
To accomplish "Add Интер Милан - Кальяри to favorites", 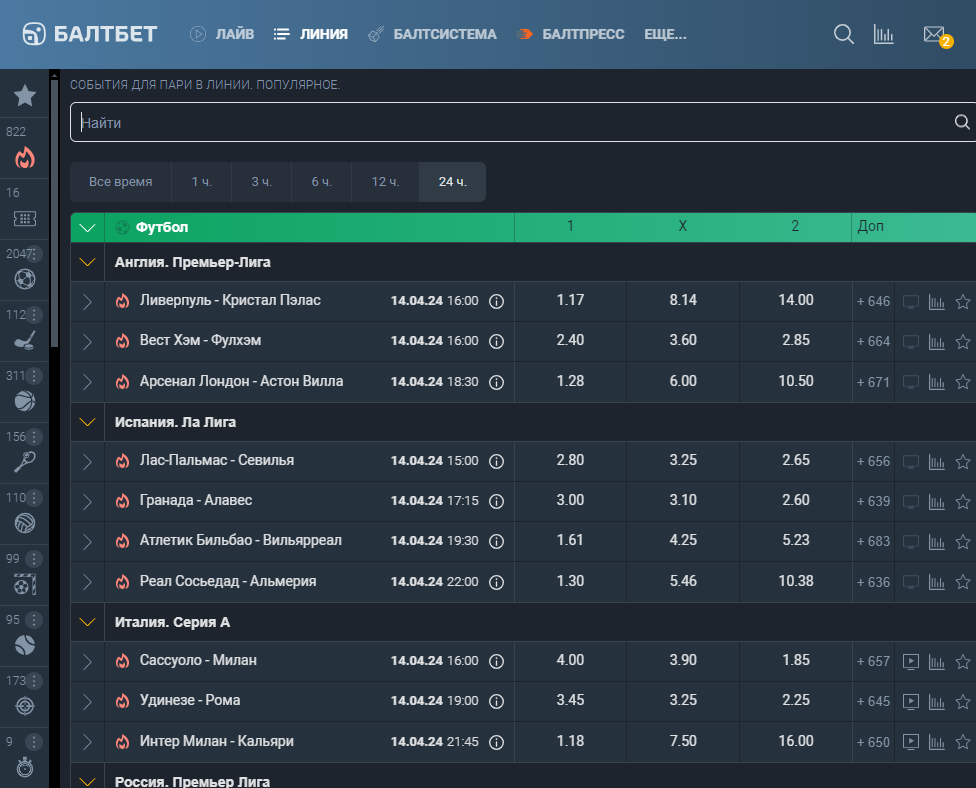I will 963,742.
